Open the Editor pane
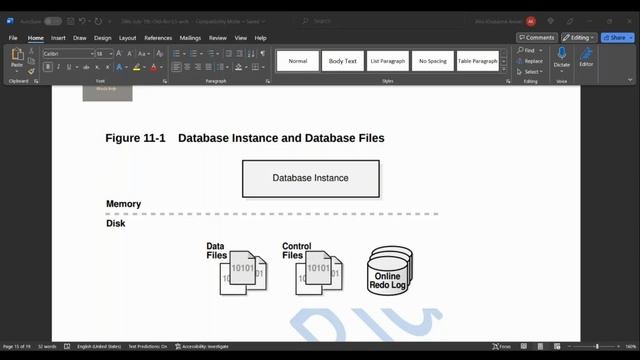 (x=586, y=58)
